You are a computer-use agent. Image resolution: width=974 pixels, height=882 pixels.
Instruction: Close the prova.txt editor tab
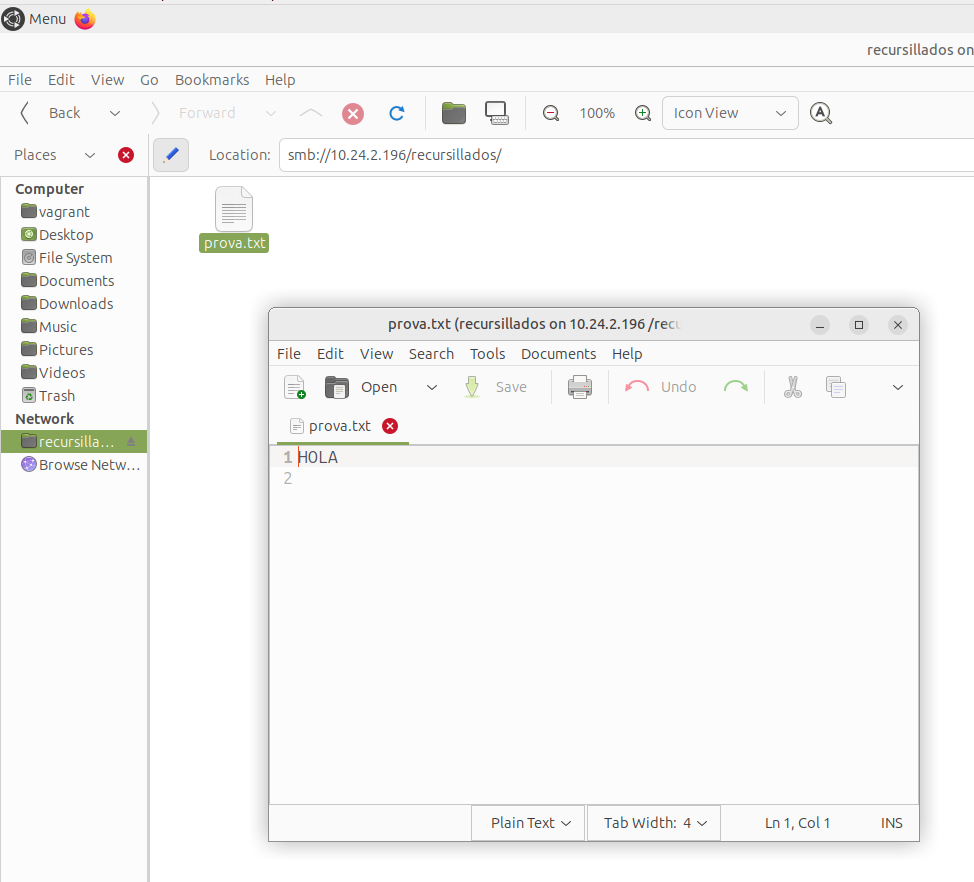(390, 426)
